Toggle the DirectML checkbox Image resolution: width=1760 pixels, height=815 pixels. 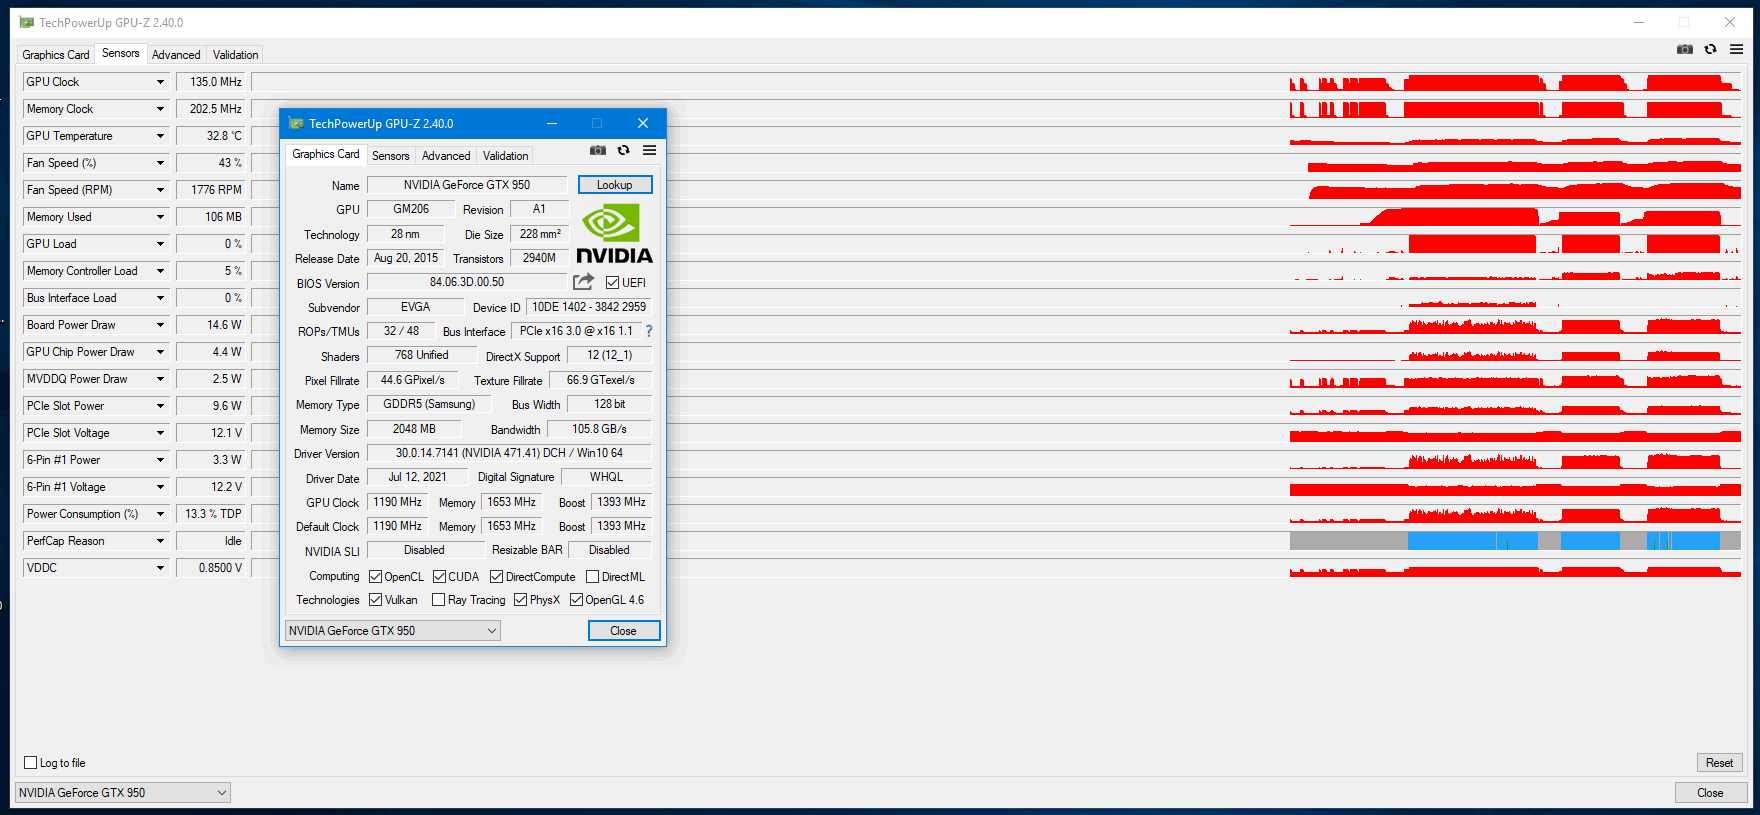pyautogui.click(x=592, y=577)
